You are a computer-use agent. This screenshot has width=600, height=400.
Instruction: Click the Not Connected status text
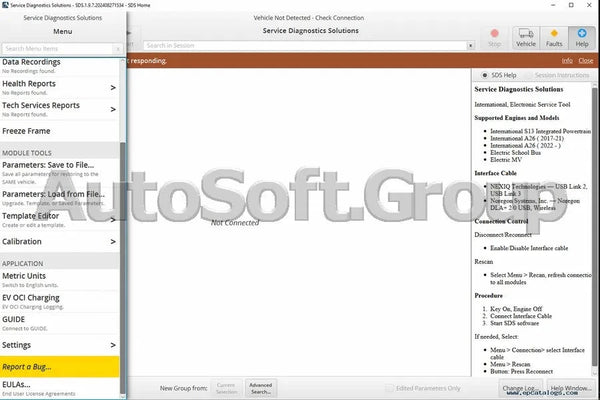click(235, 222)
